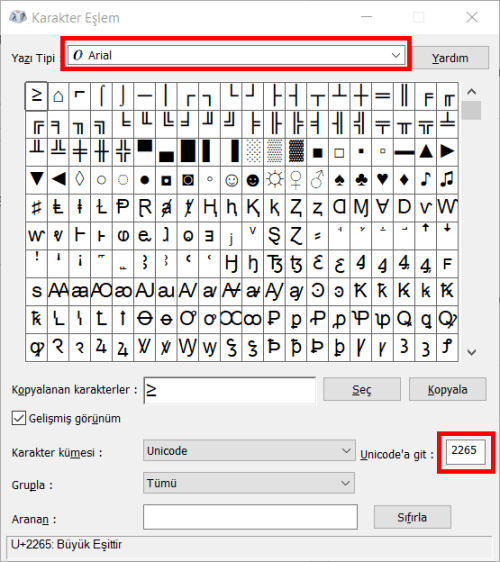
Task: Choose the lozenge diamond outline character
Action: point(80,180)
